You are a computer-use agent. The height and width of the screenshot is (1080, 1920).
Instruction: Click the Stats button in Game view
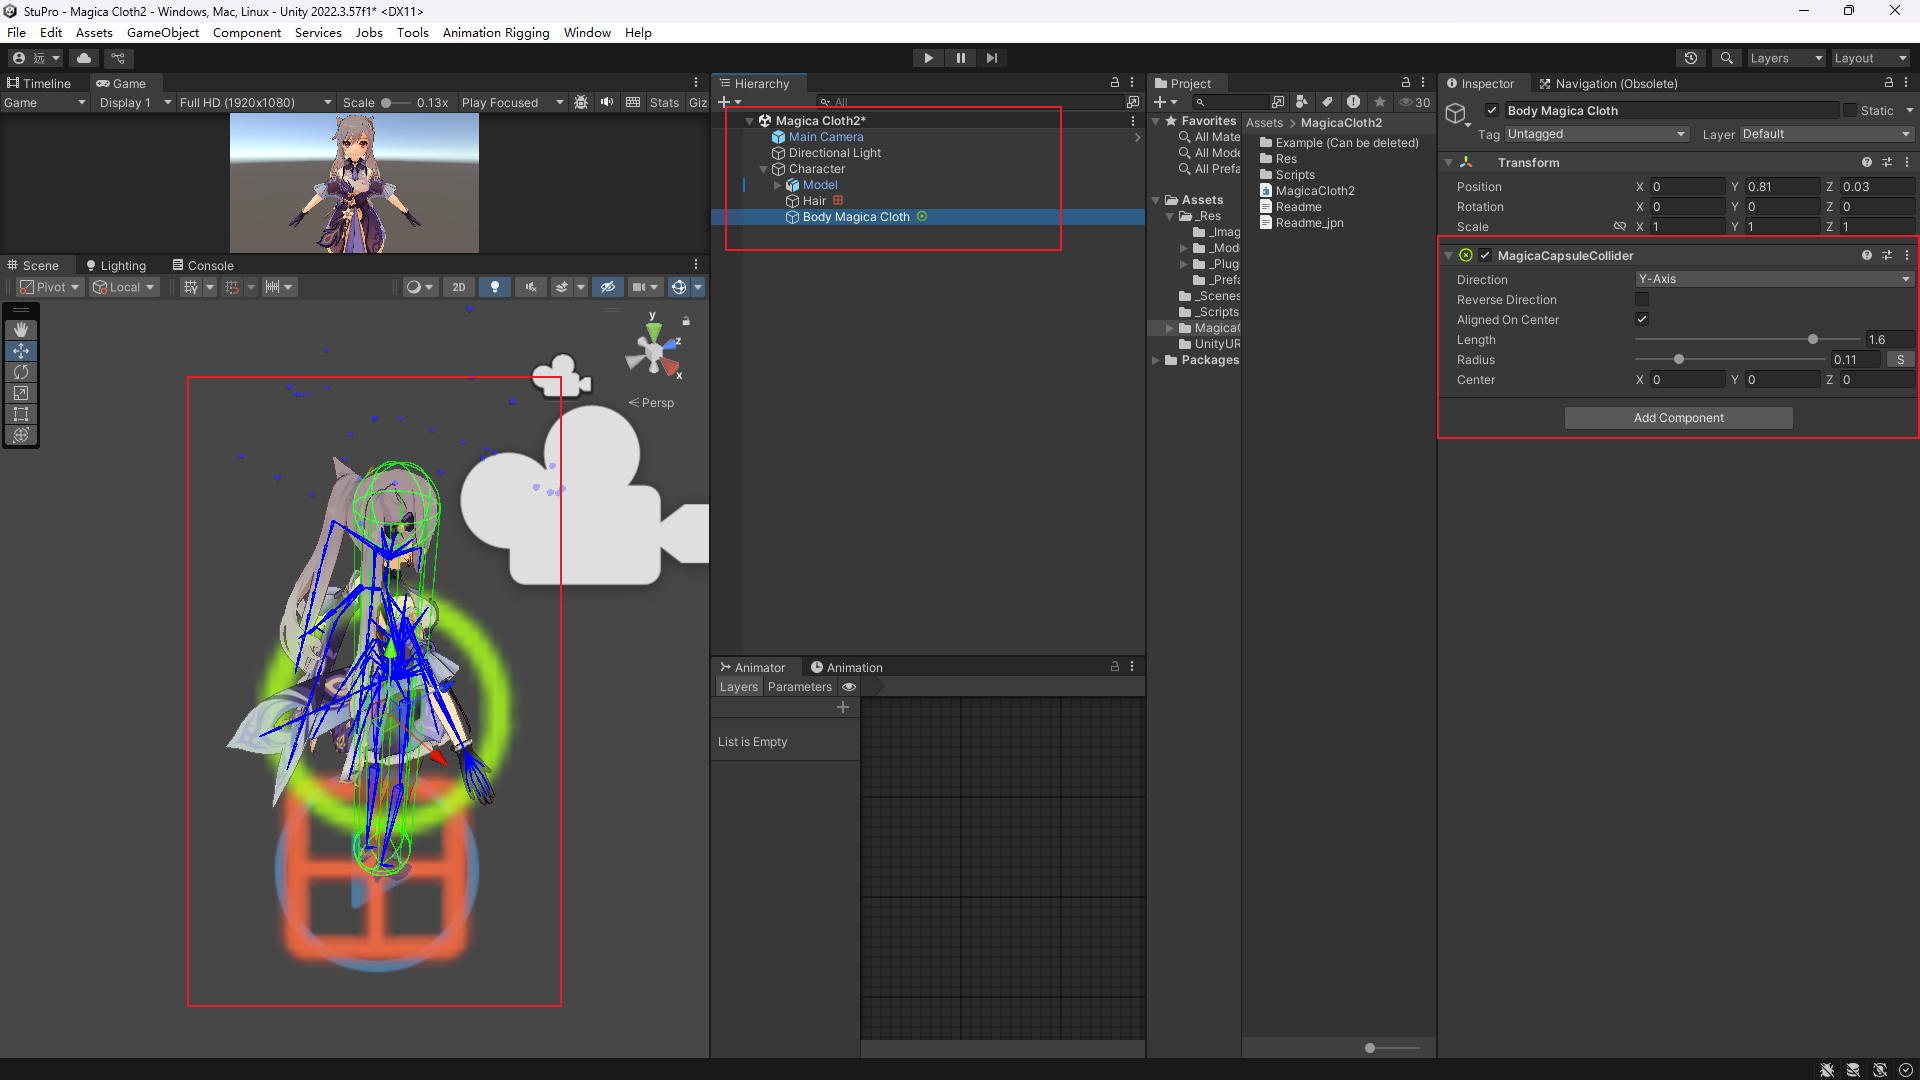click(x=664, y=102)
